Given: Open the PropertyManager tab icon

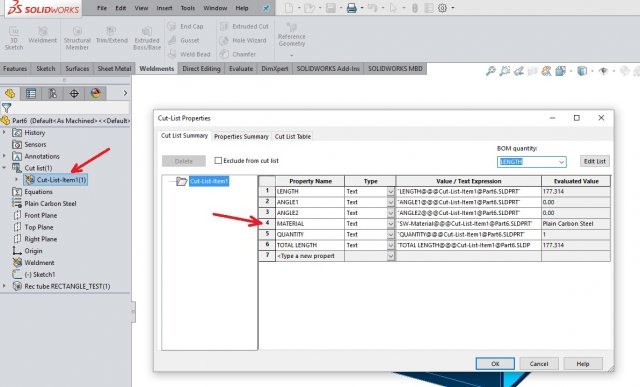Looking at the screenshot, I should point(31,93).
